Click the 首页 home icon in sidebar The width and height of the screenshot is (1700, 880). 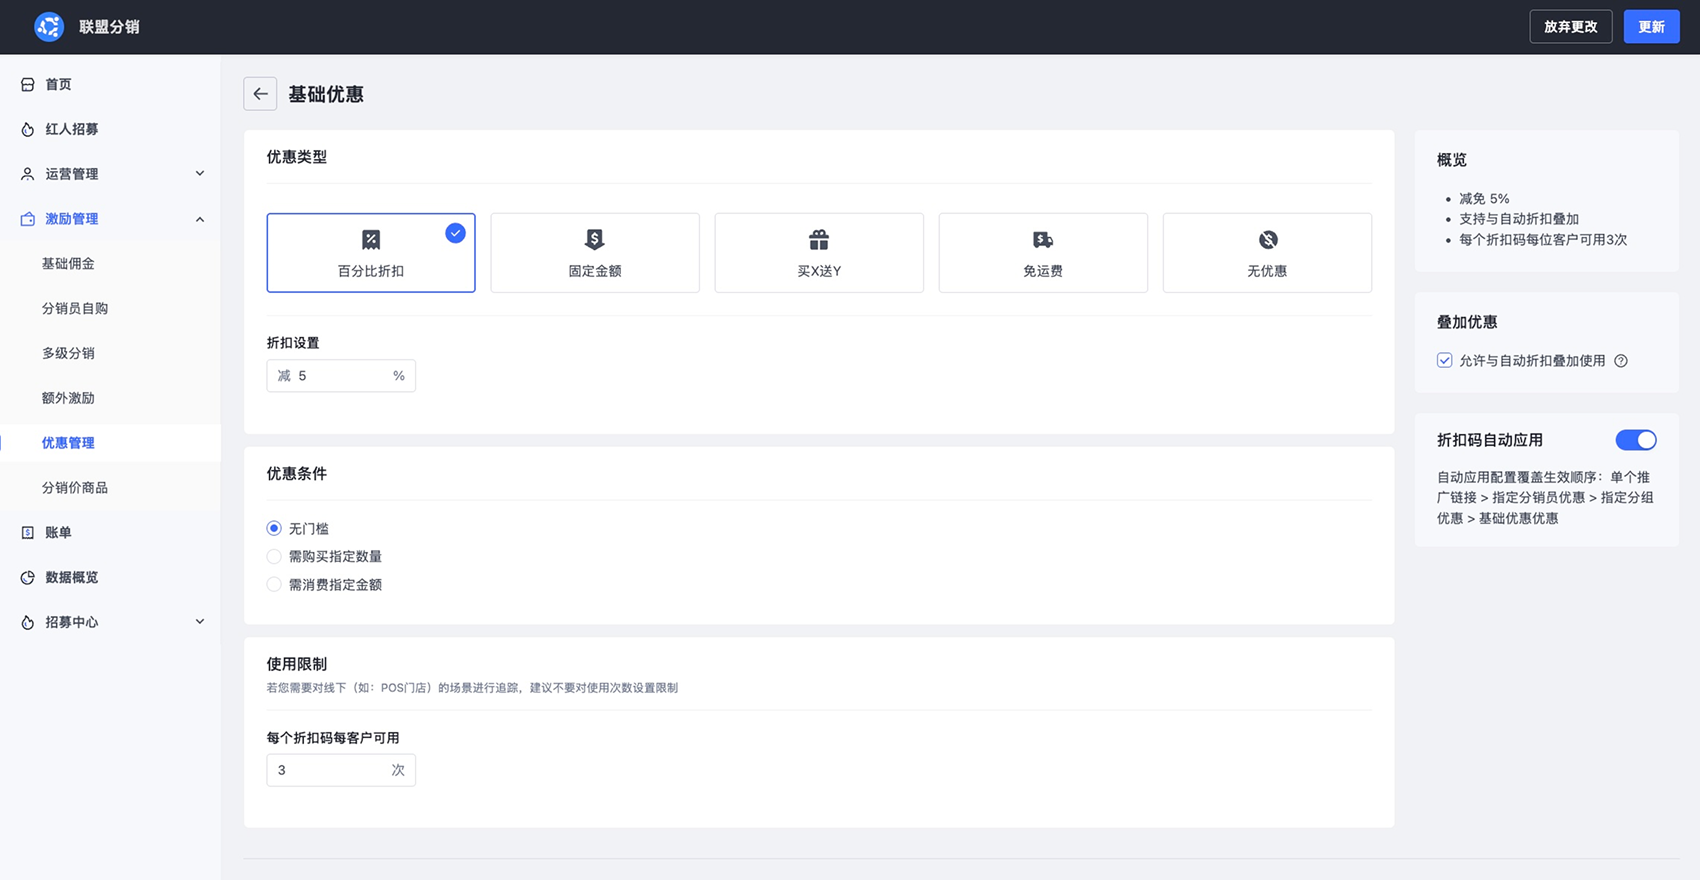point(28,85)
